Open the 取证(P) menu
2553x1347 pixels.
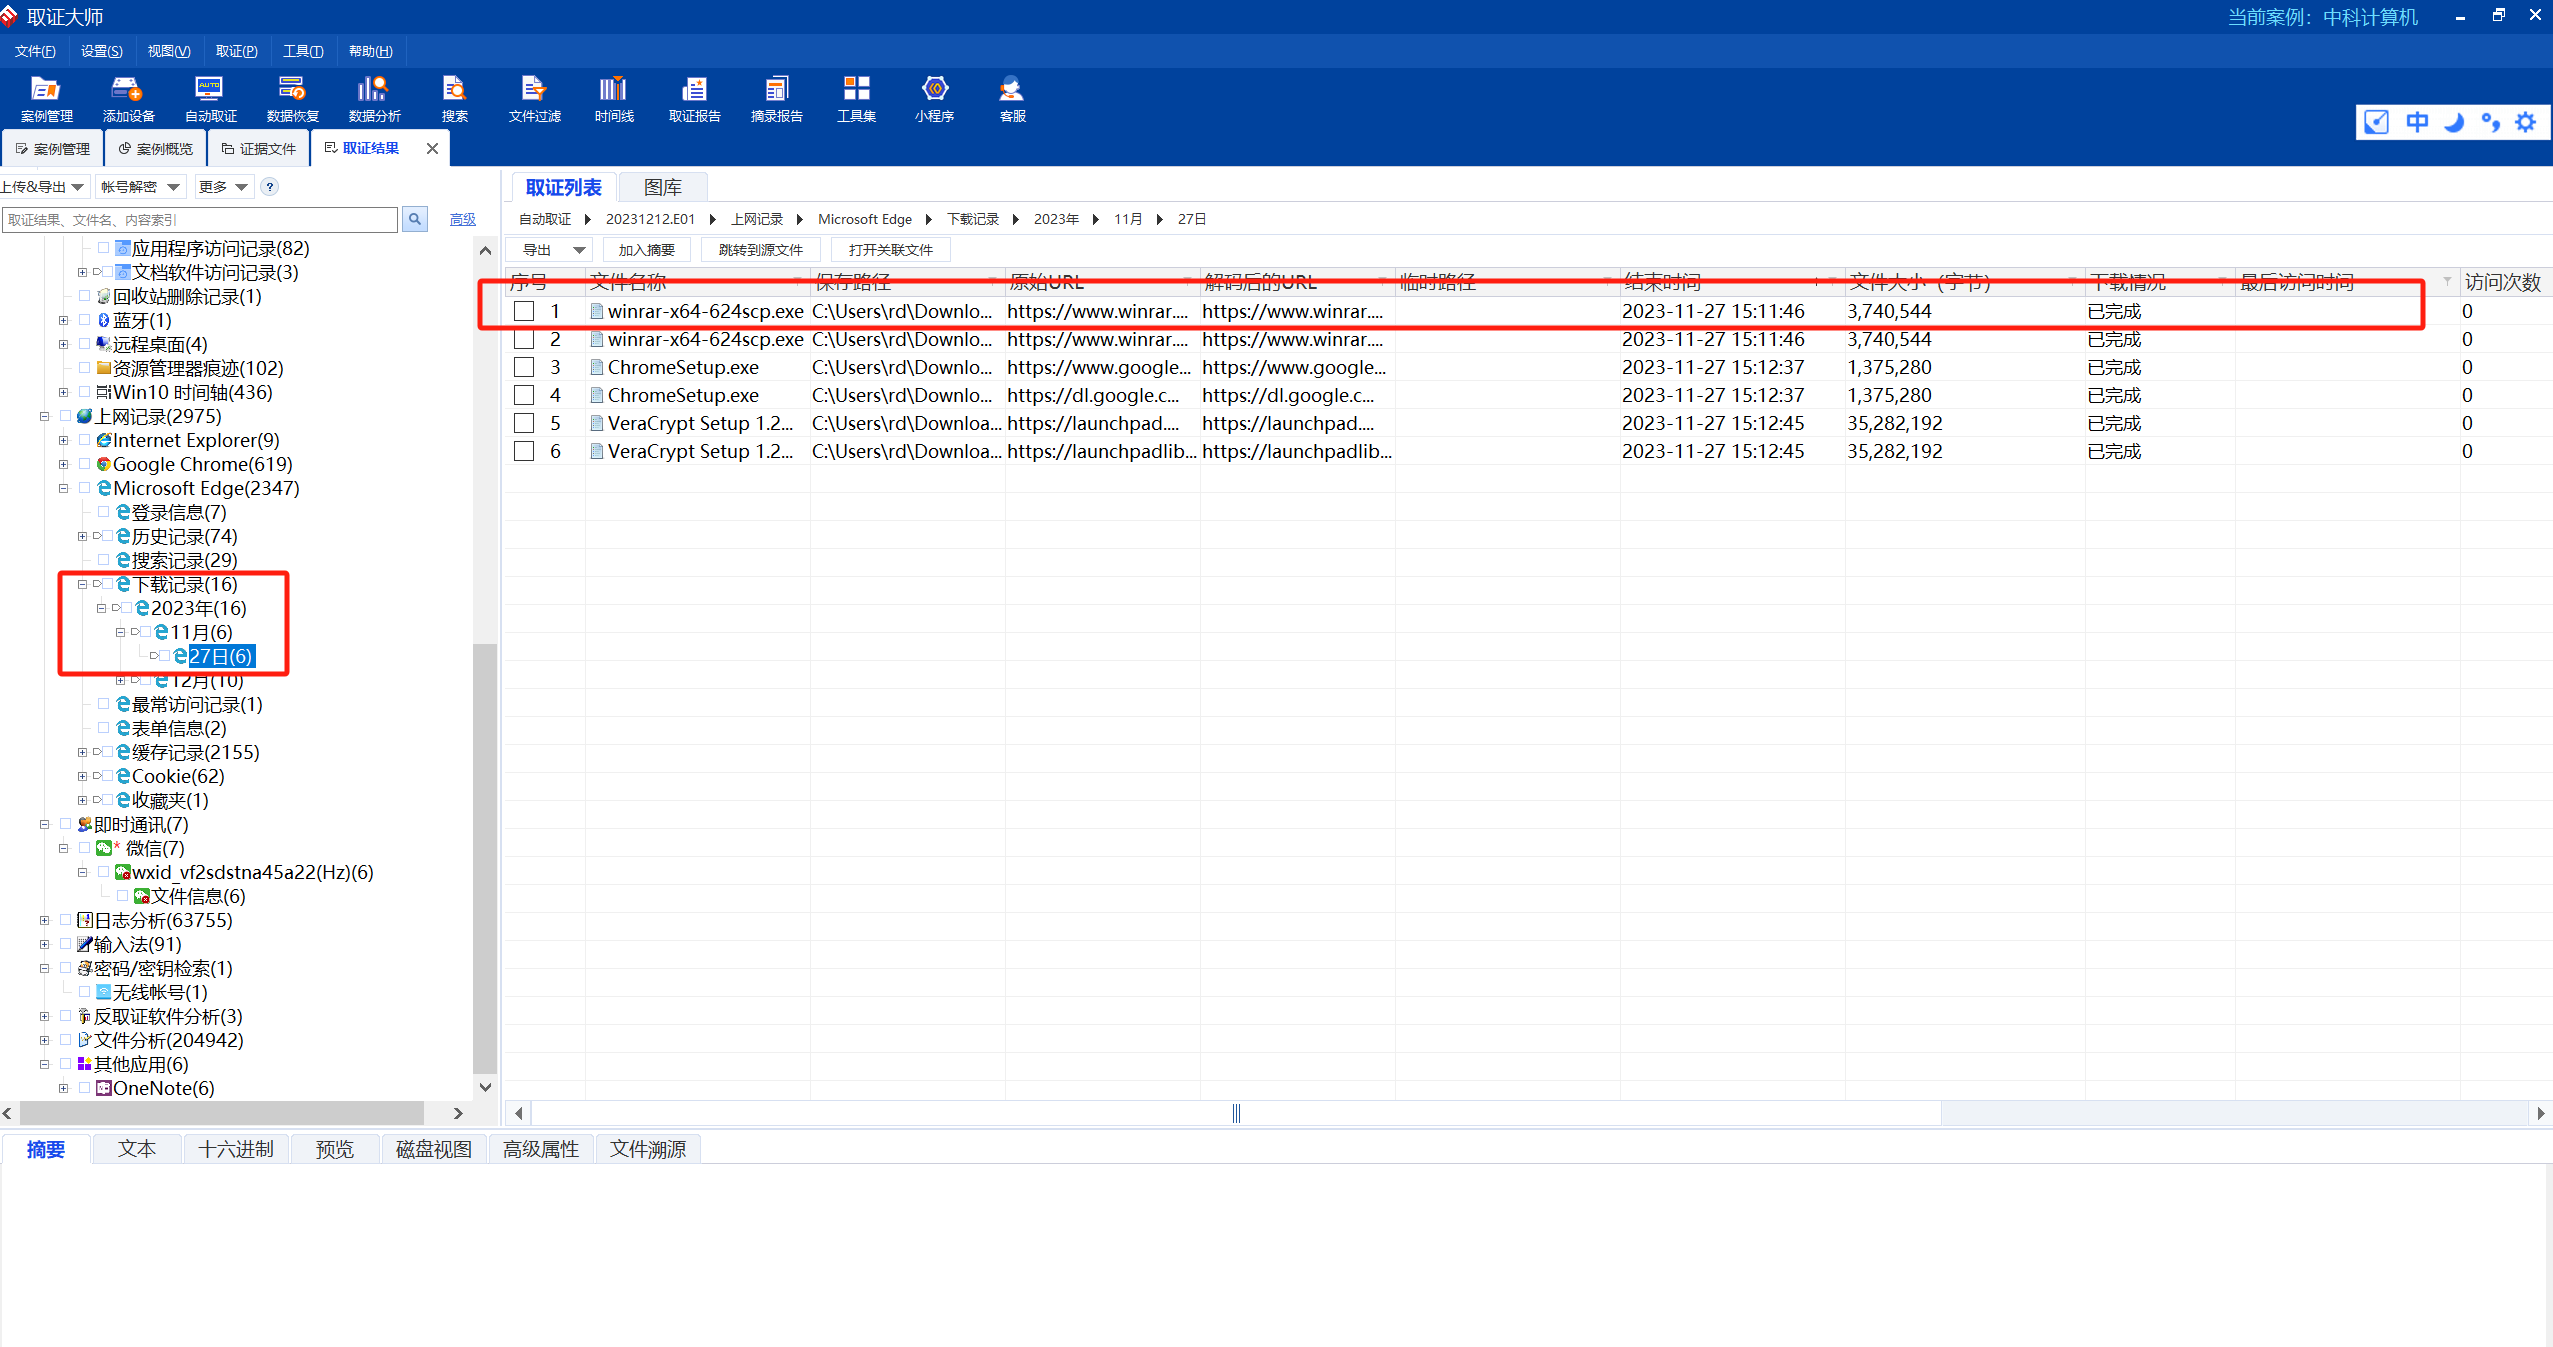[x=236, y=51]
